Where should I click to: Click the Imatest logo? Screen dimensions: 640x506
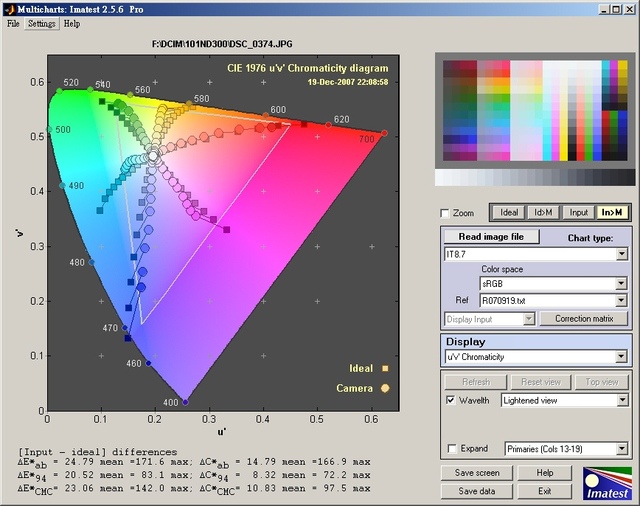pos(607,484)
